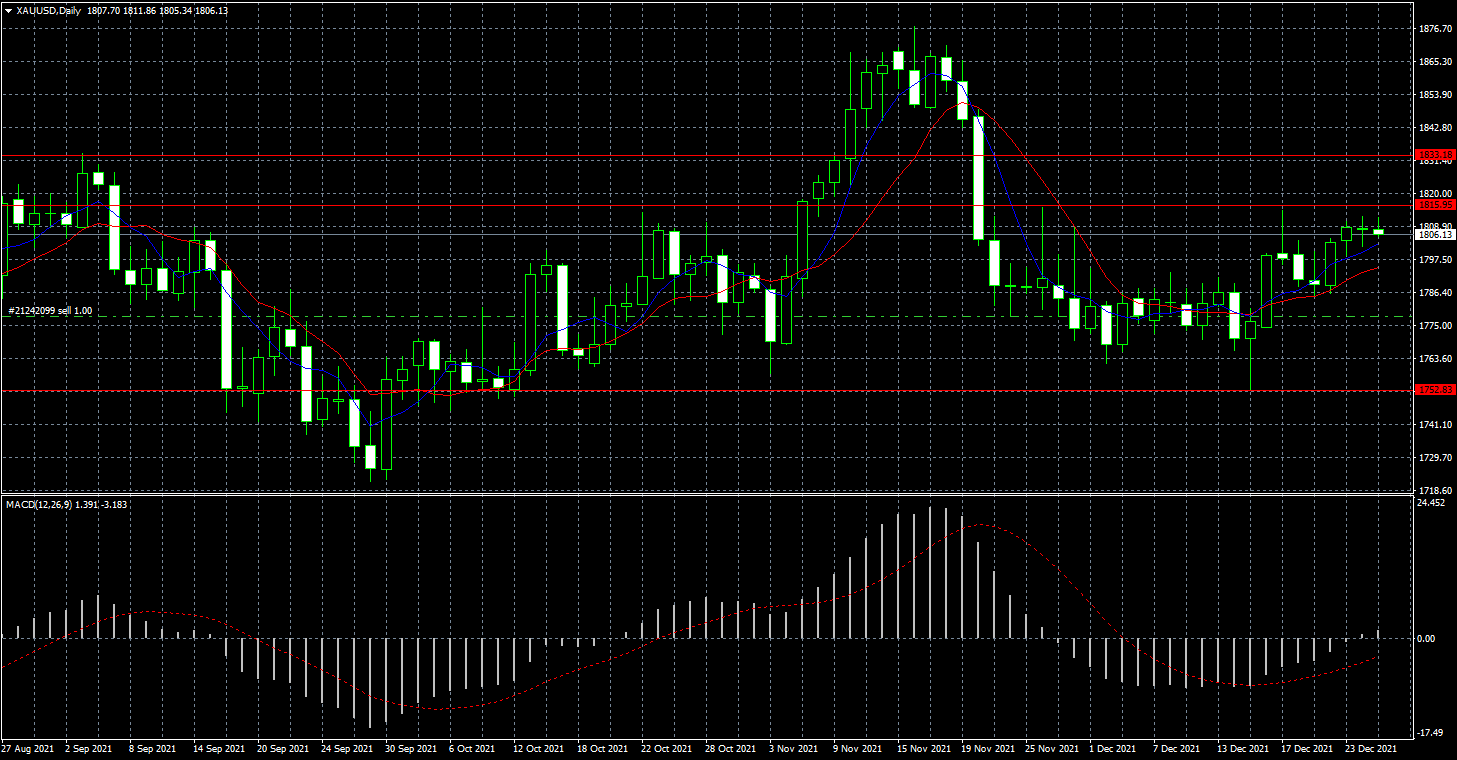Image resolution: width=1457 pixels, height=760 pixels.
Task: Click the 23 Dec 2021 date label
Action: tap(1369, 748)
